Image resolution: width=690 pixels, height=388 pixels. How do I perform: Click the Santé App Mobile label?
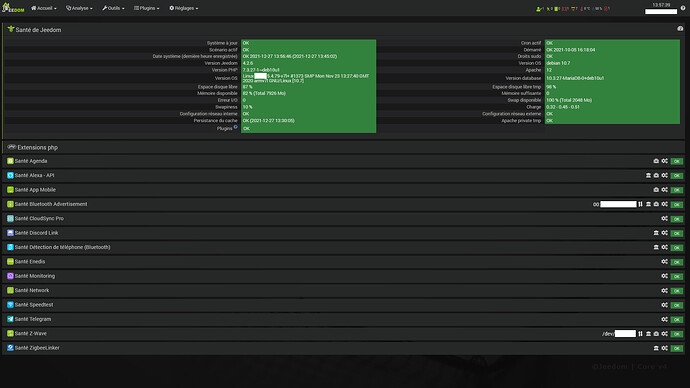35,190
